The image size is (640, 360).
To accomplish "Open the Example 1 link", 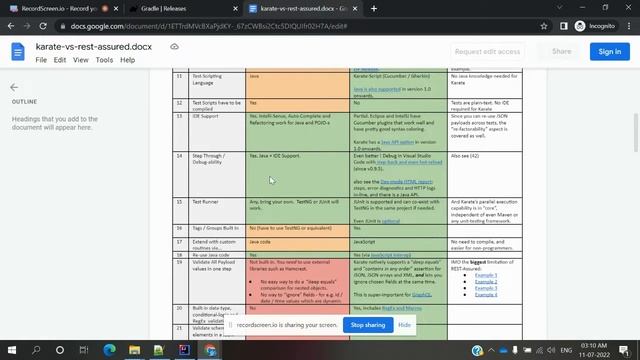I will coord(486,275).
